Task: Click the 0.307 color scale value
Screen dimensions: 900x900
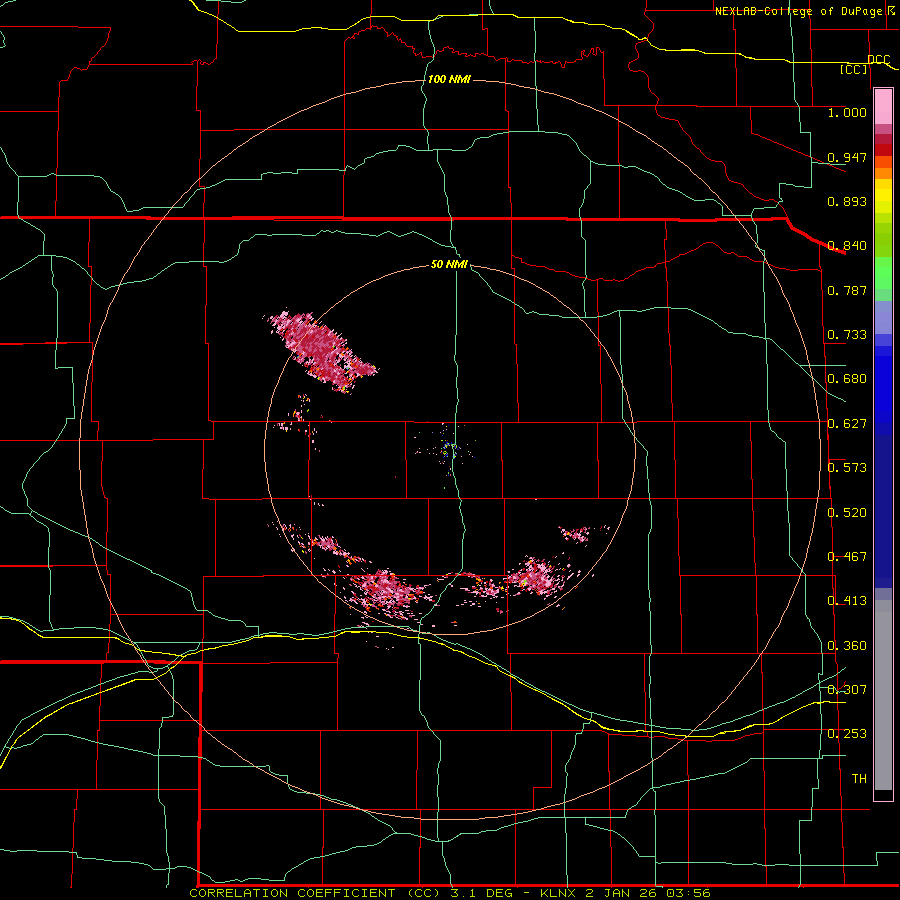Action: [x=847, y=690]
